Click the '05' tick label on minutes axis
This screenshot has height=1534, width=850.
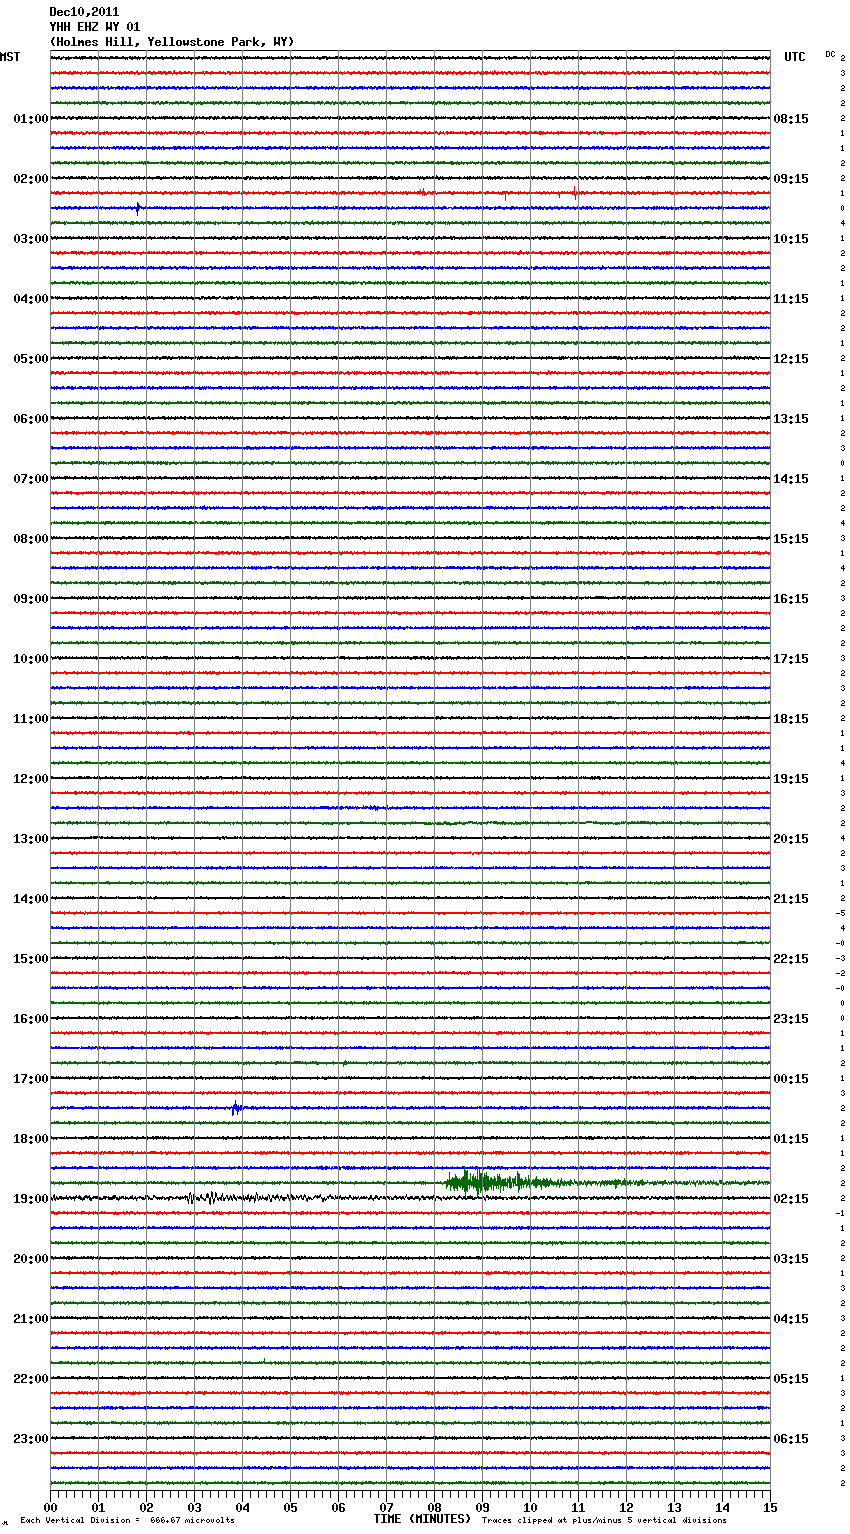[x=290, y=1507]
